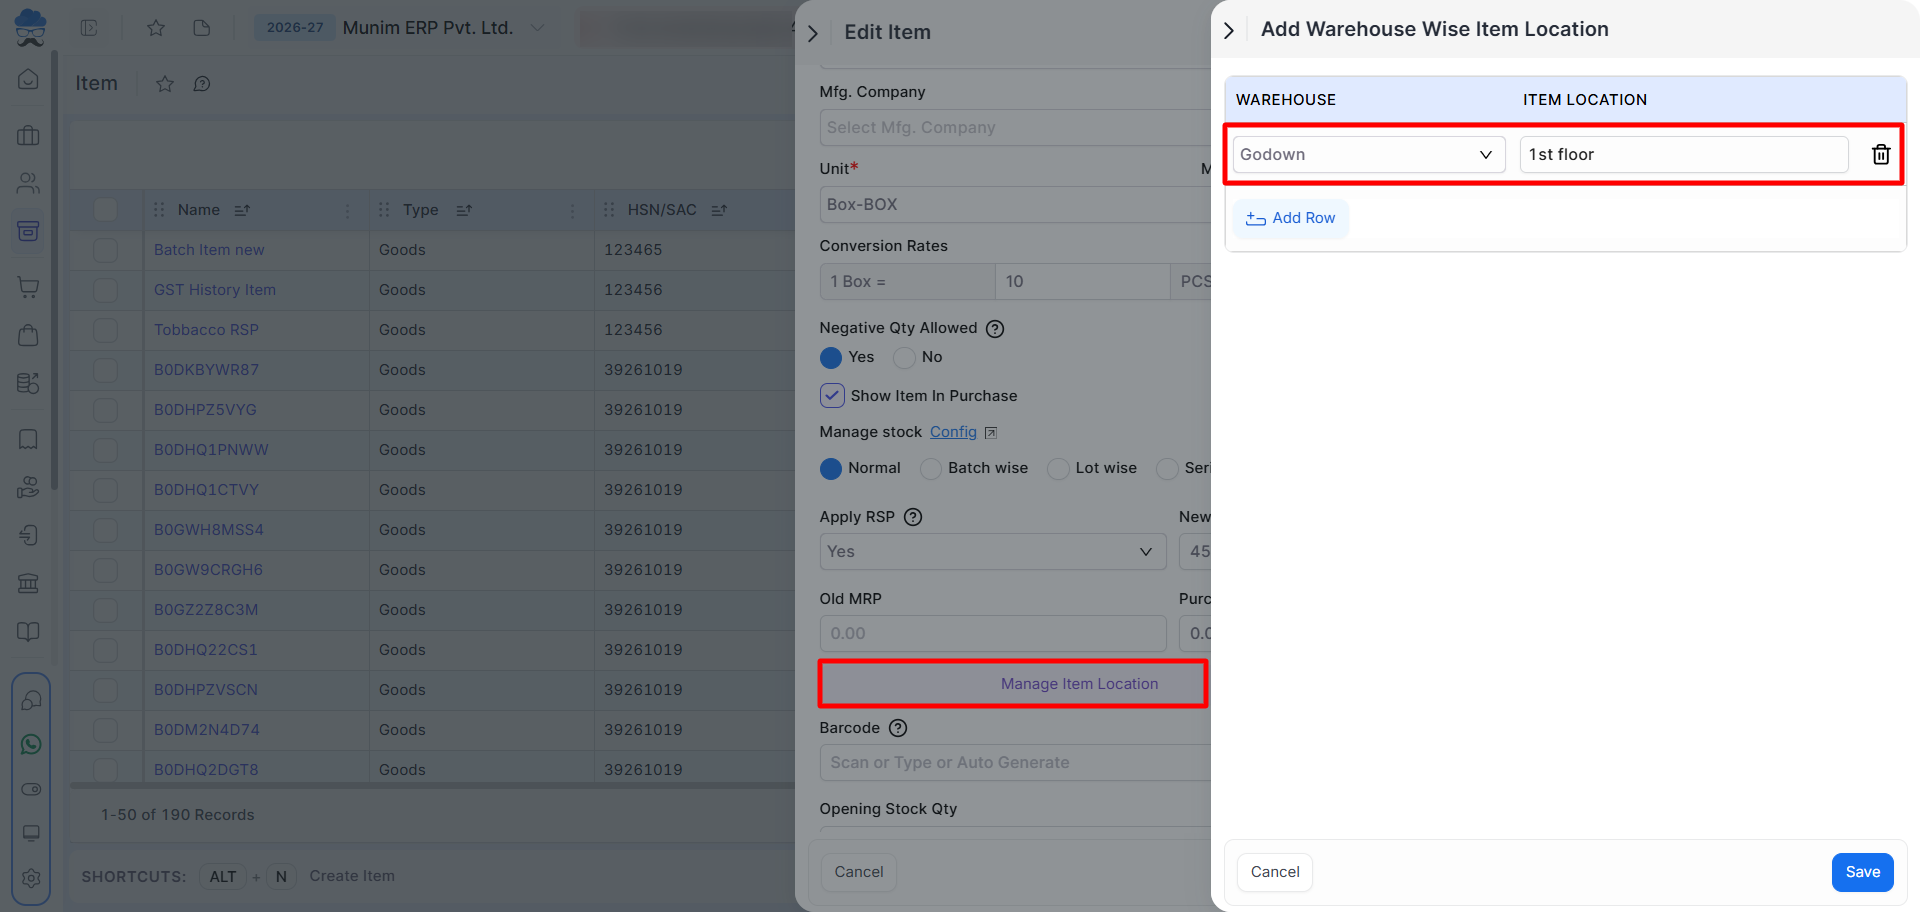Toggle the sidebar collapse icon
This screenshot has width=1920, height=912.
[89, 28]
